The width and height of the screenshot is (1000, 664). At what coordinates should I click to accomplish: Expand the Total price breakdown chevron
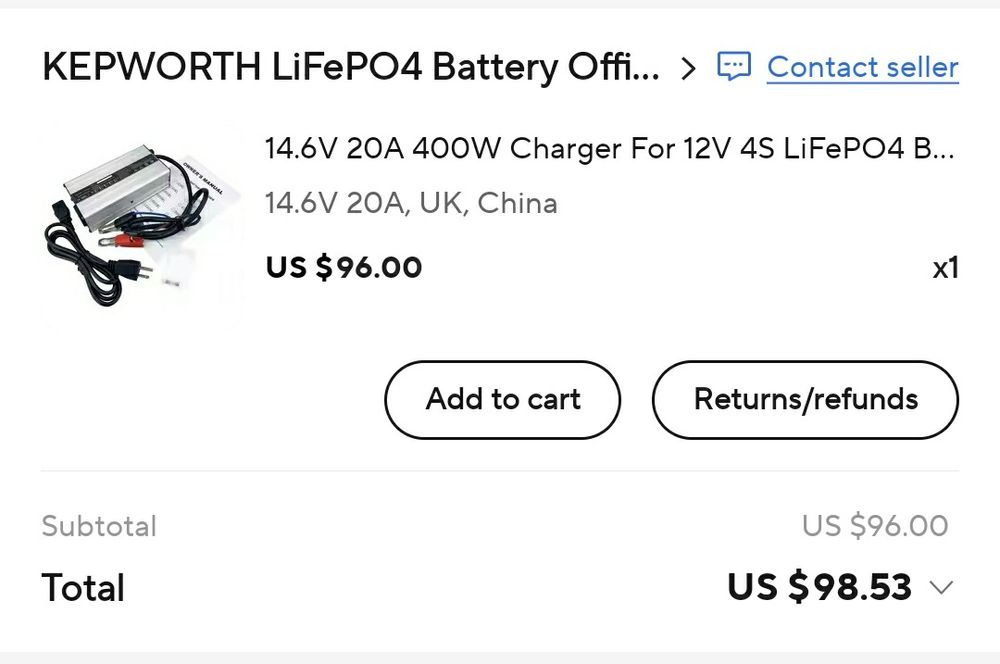point(941,587)
